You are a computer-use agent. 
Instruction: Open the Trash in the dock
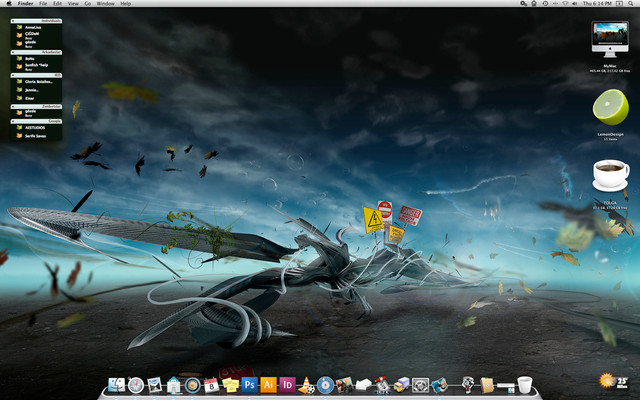[524, 385]
